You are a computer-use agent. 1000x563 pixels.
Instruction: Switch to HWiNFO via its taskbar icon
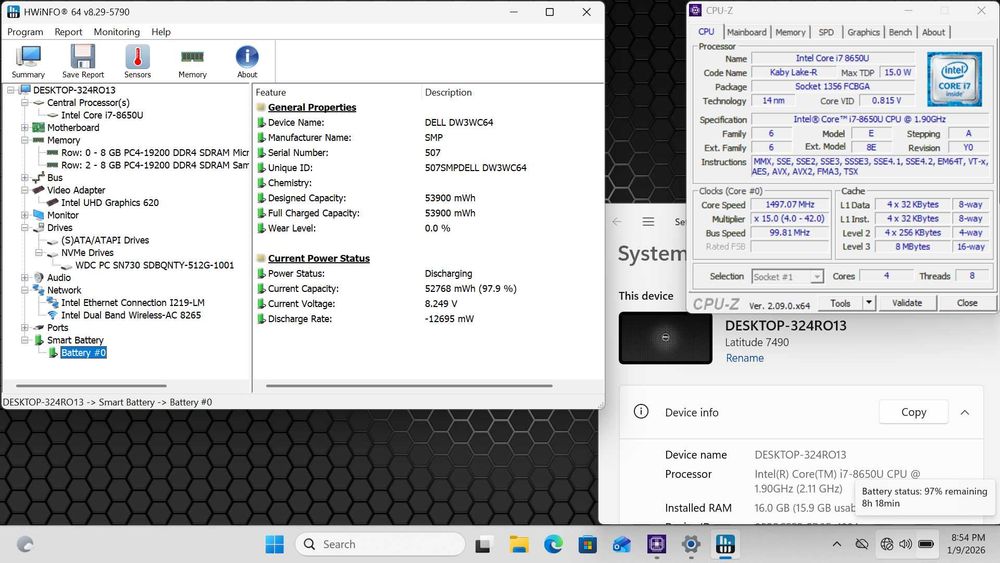(x=725, y=545)
